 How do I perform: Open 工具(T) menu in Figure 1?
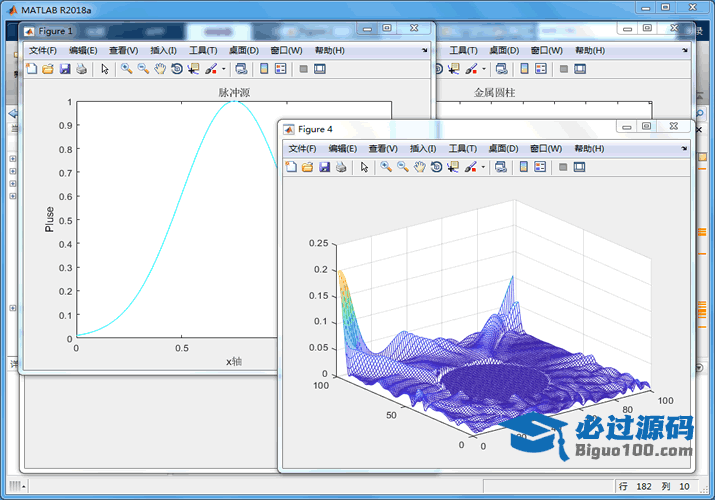coord(203,50)
